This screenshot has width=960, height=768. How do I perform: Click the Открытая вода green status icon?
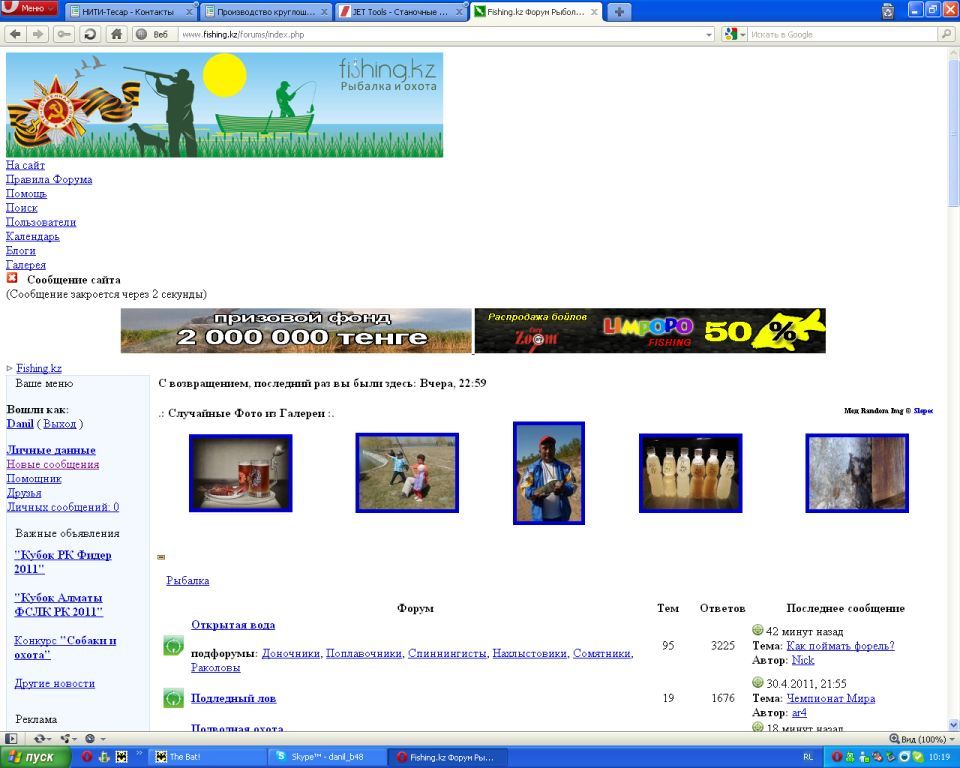pyautogui.click(x=173, y=646)
